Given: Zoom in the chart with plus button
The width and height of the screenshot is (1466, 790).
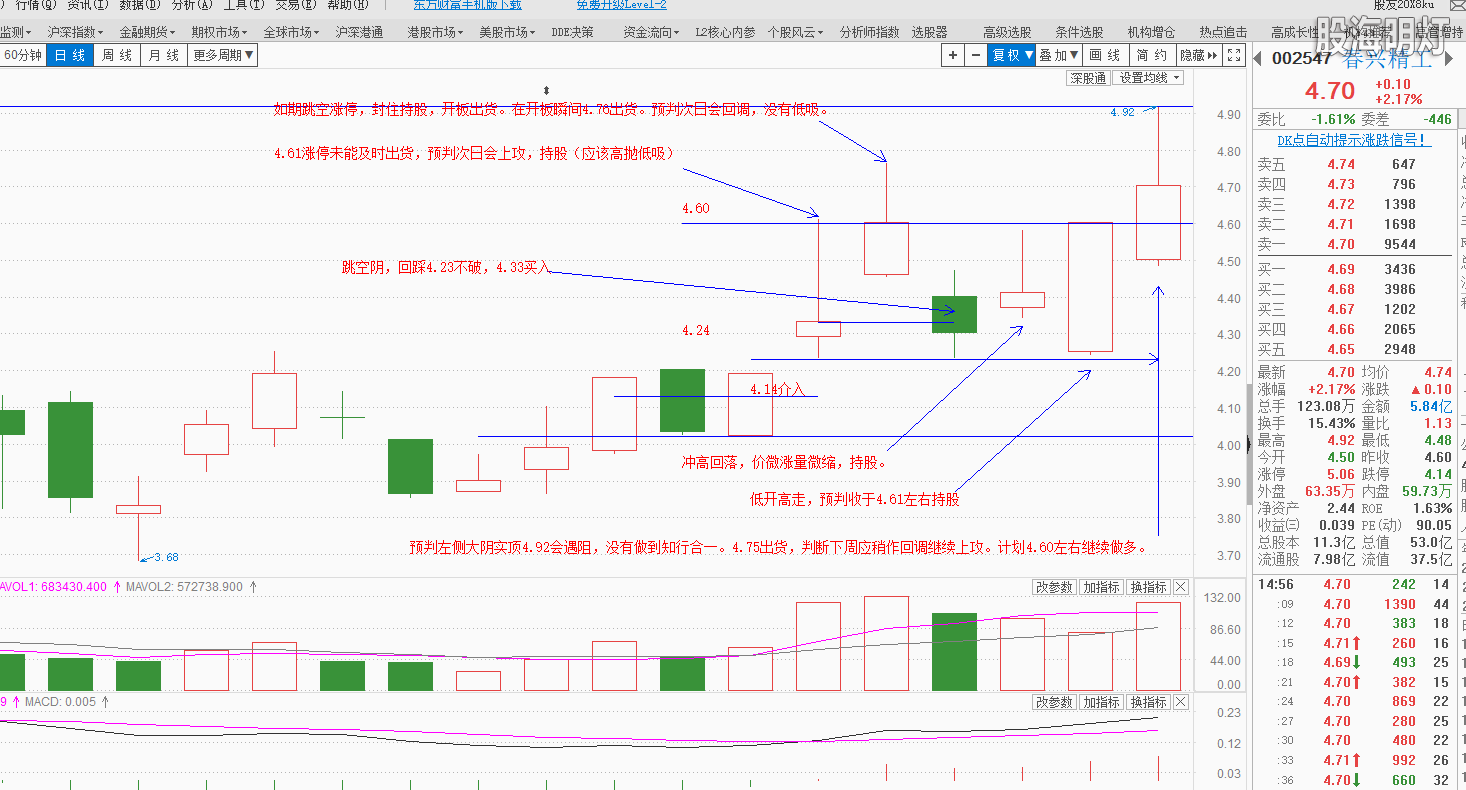Looking at the screenshot, I should click(x=953, y=55).
